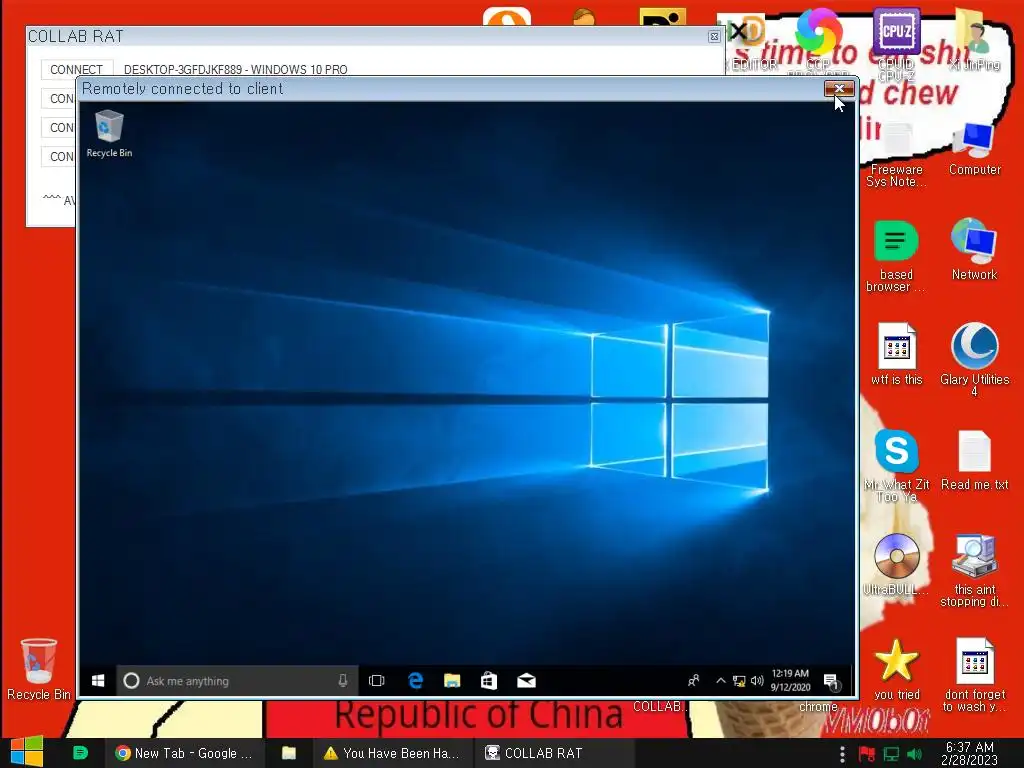Image resolution: width=1024 pixels, height=768 pixels.
Task: Select the Skype Mr What Zit icon
Action: [x=897, y=466]
